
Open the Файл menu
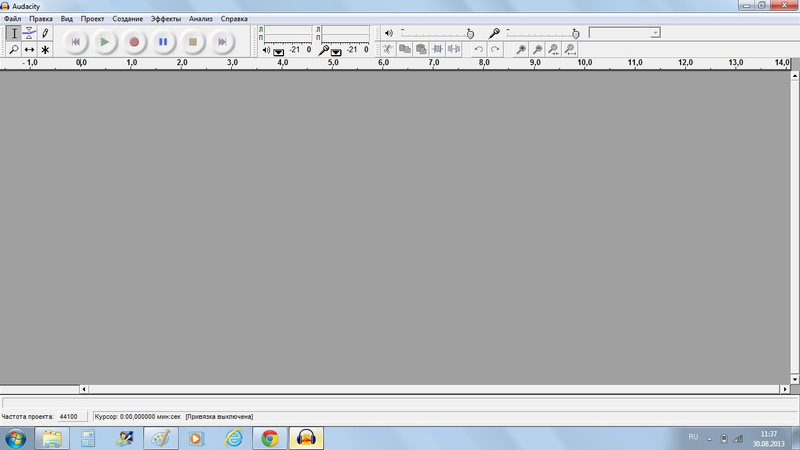[x=13, y=19]
